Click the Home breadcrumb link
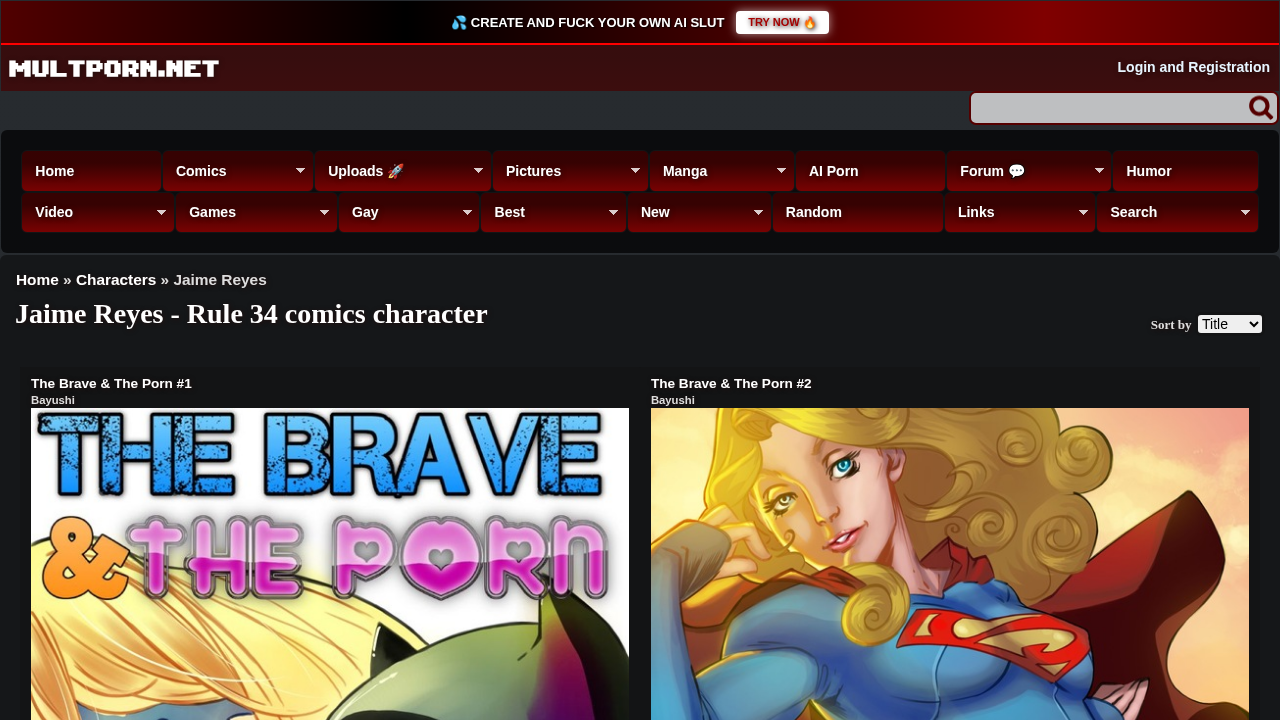The width and height of the screenshot is (1280, 720). pyautogui.click(x=37, y=280)
